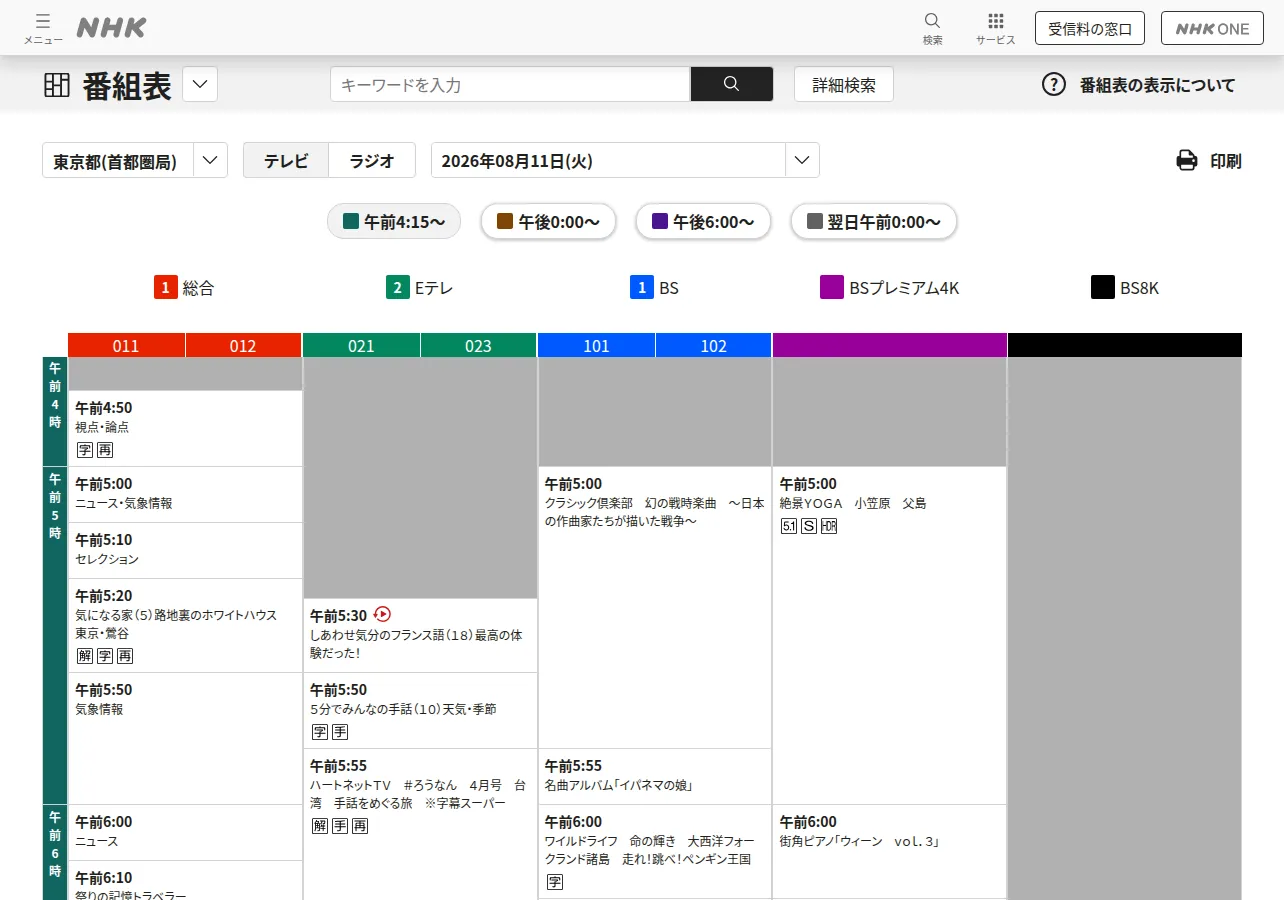The height and width of the screenshot is (900, 1284).
Task: Open the ニュース program at 午前6:00
Action: 185,832
